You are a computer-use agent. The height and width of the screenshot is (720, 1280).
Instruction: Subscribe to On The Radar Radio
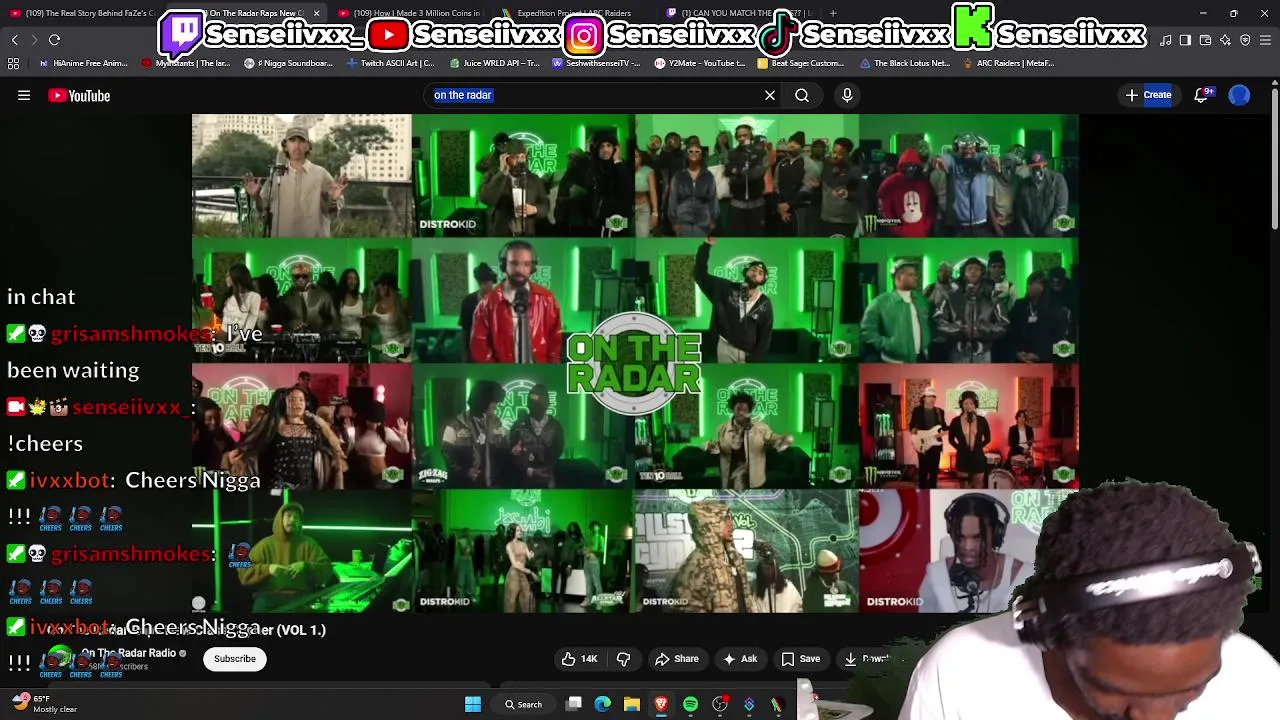[x=235, y=659]
